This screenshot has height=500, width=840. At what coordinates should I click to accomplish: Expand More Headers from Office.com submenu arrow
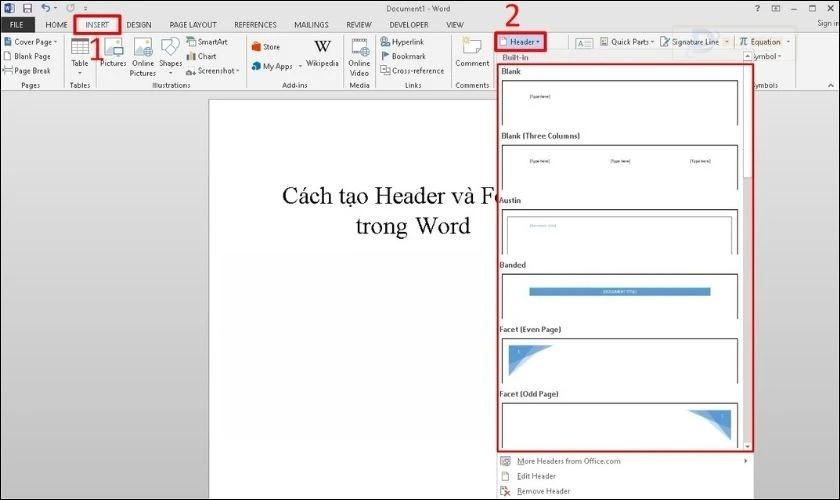(x=745, y=461)
